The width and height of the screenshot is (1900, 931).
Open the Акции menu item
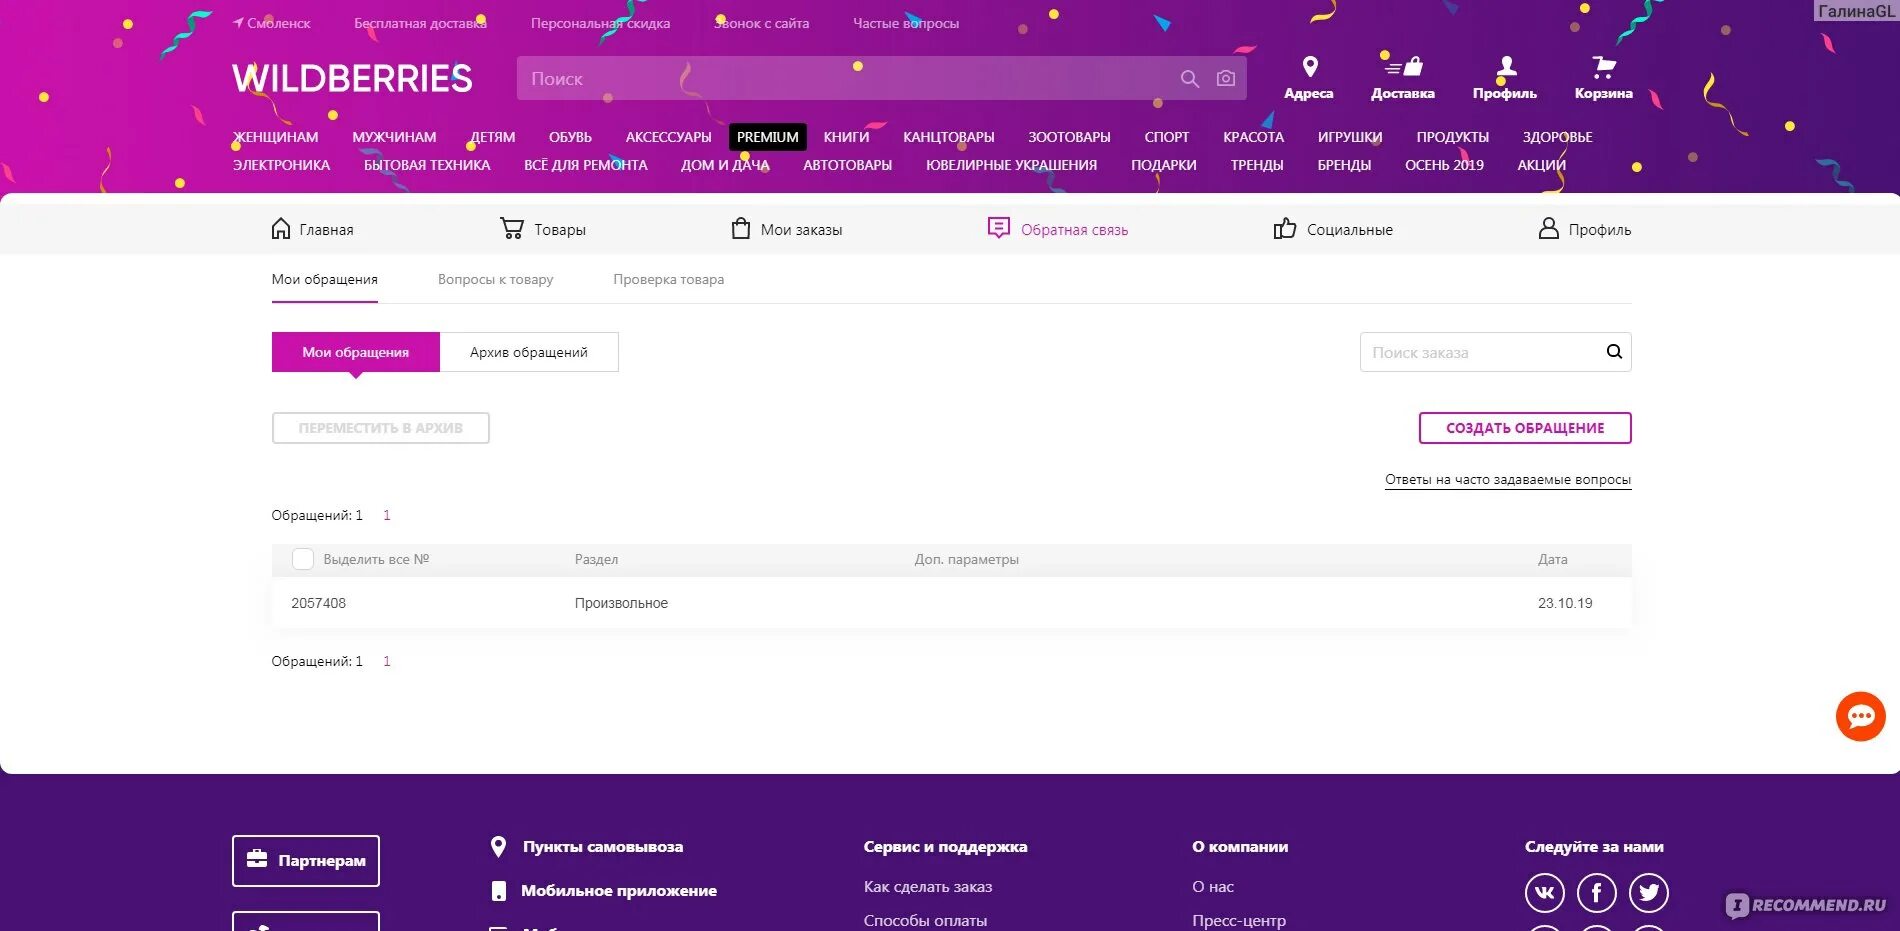click(x=1541, y=165)
